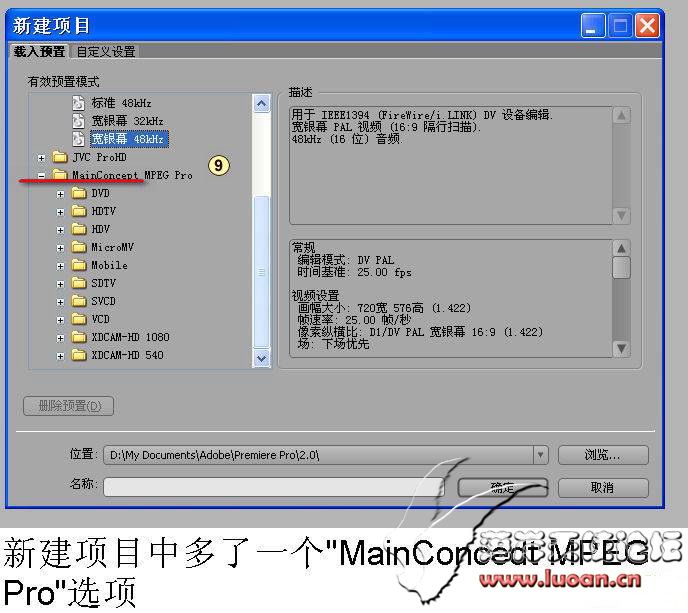The height and width of the screenshot is (613, 688).
Task: Select the 标准 48kHz preset label
Action: click(x=122, y=103)
